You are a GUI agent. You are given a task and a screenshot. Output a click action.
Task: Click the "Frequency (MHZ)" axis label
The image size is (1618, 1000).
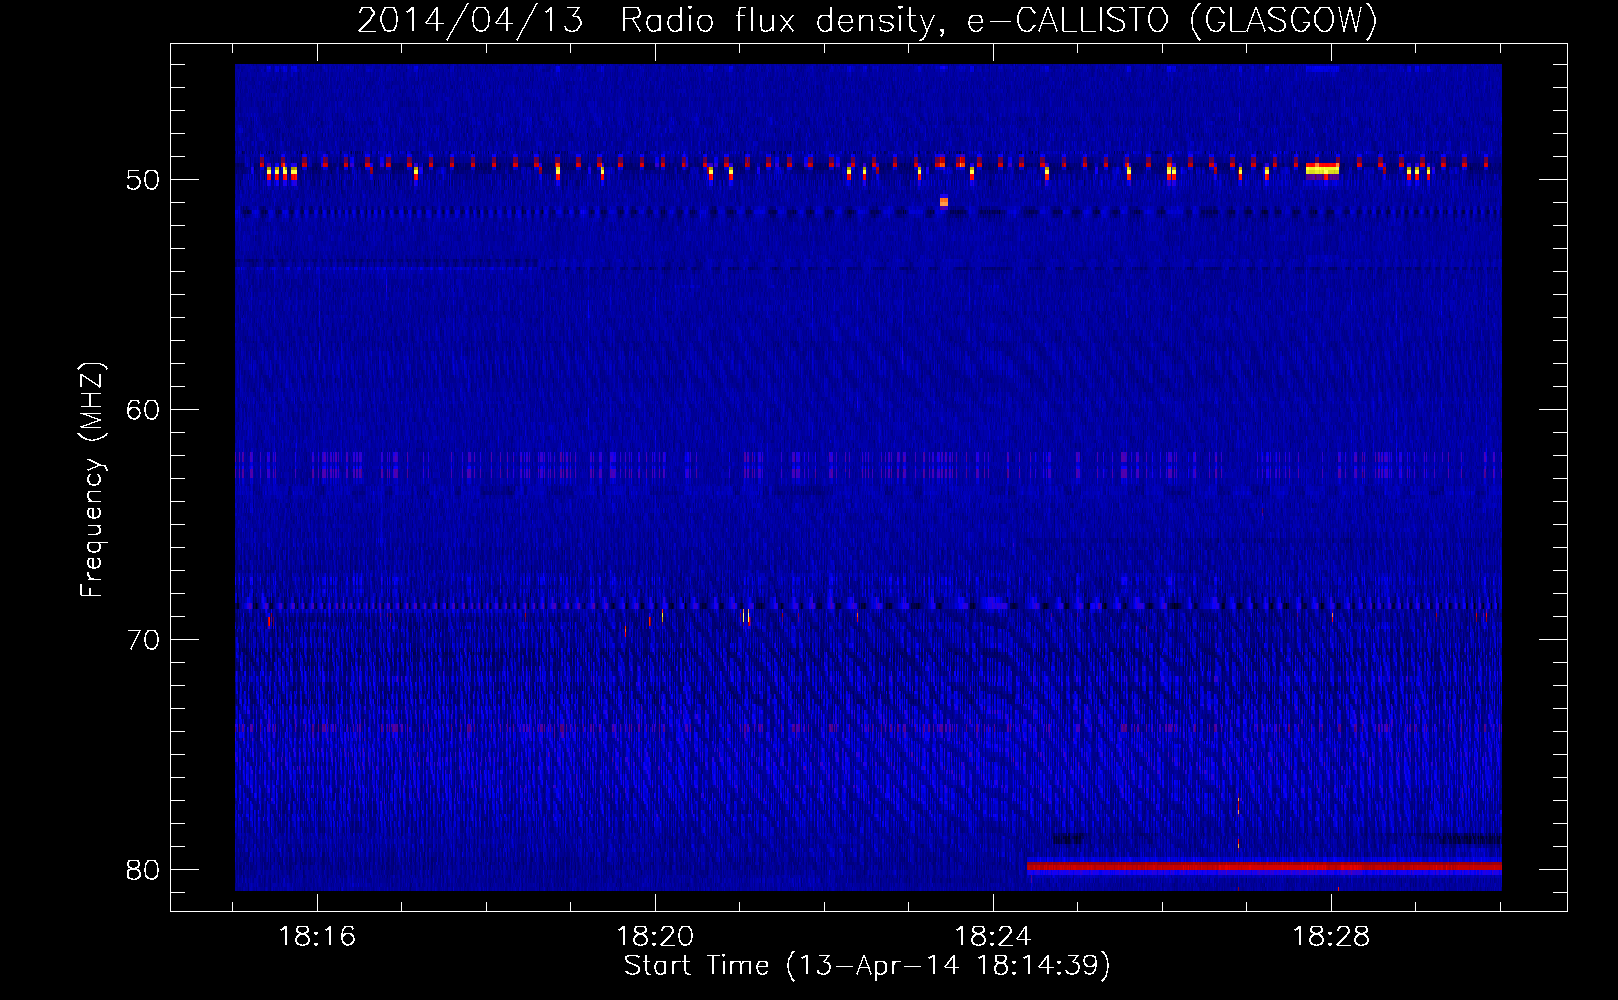point(92,480)
